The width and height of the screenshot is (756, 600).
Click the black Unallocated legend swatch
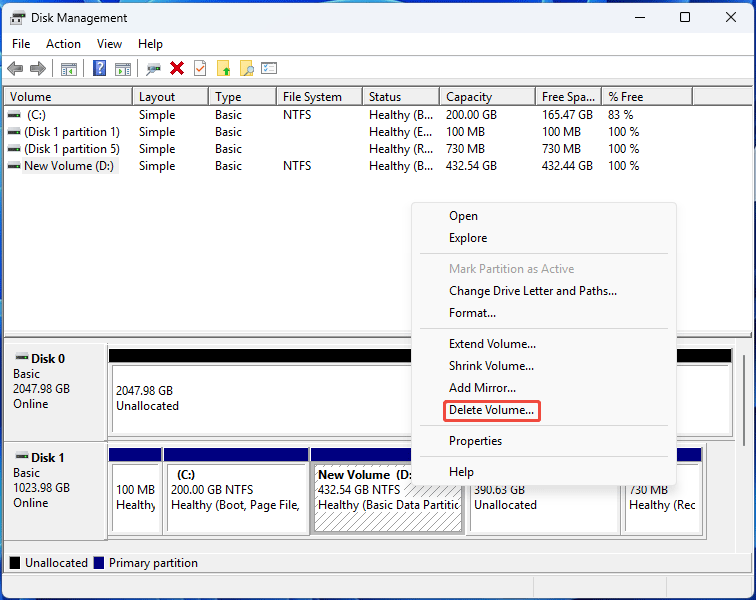(15, 563)
